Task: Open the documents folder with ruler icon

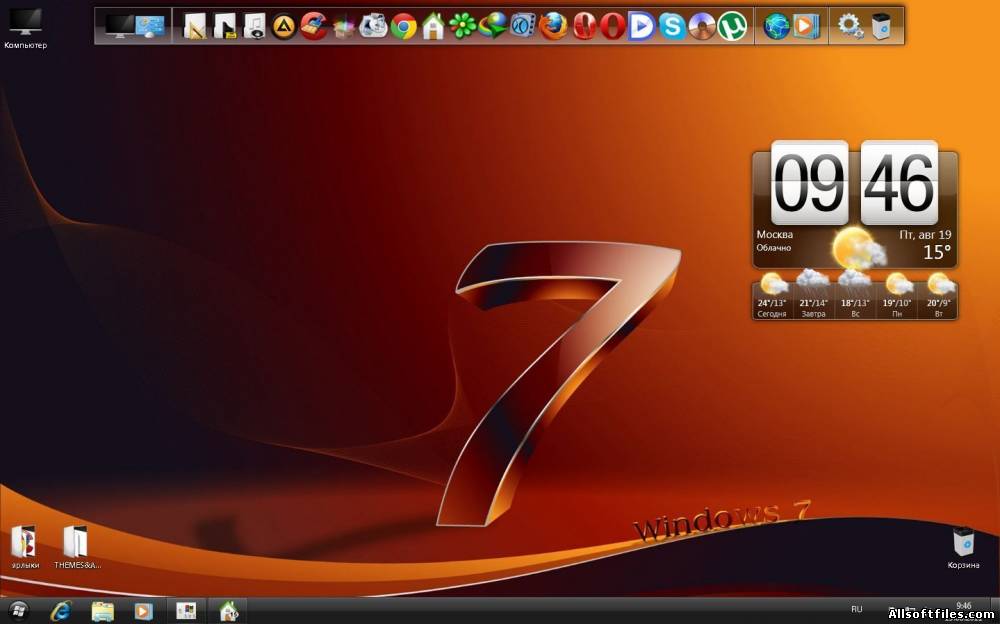Action: [x=195, y=26]
